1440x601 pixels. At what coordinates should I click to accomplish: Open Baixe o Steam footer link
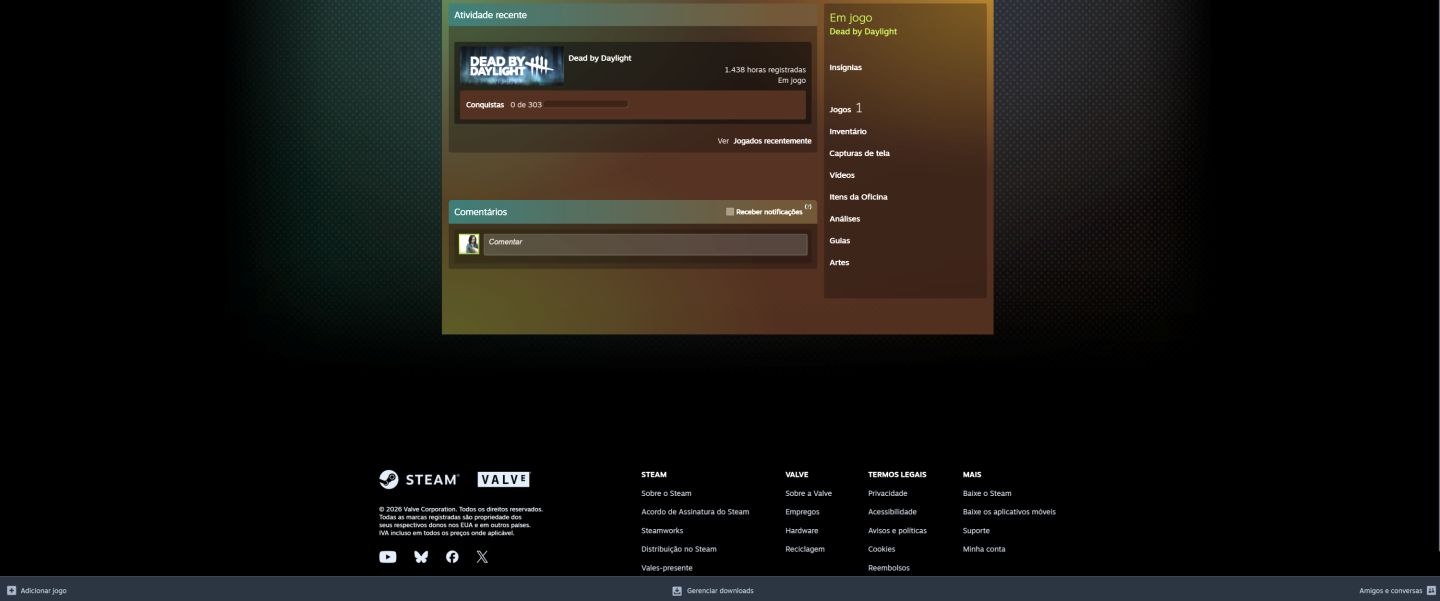987,493
